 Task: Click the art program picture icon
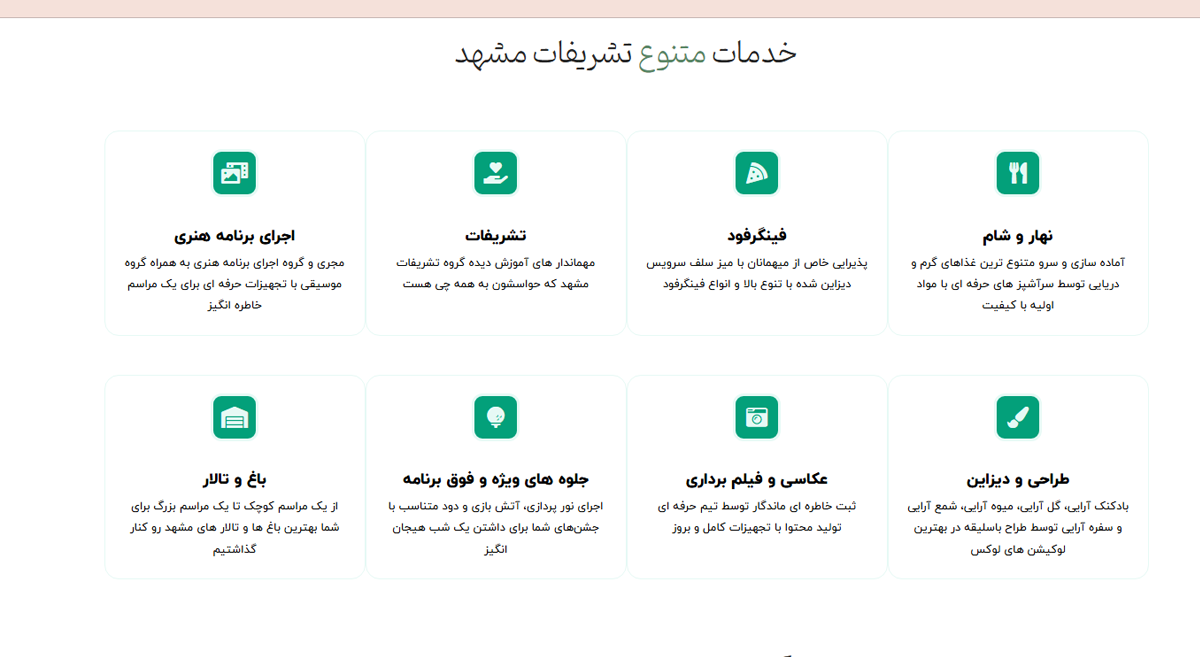pyautogui.click(x=234, y=173)
